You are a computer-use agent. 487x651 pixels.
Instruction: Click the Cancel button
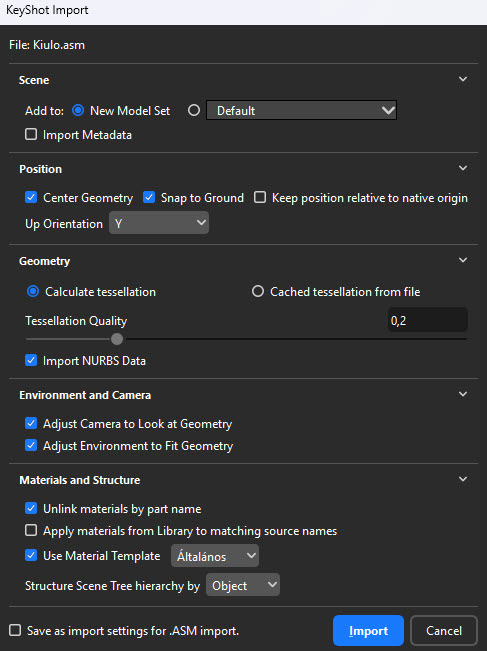[x=444, y=631]
